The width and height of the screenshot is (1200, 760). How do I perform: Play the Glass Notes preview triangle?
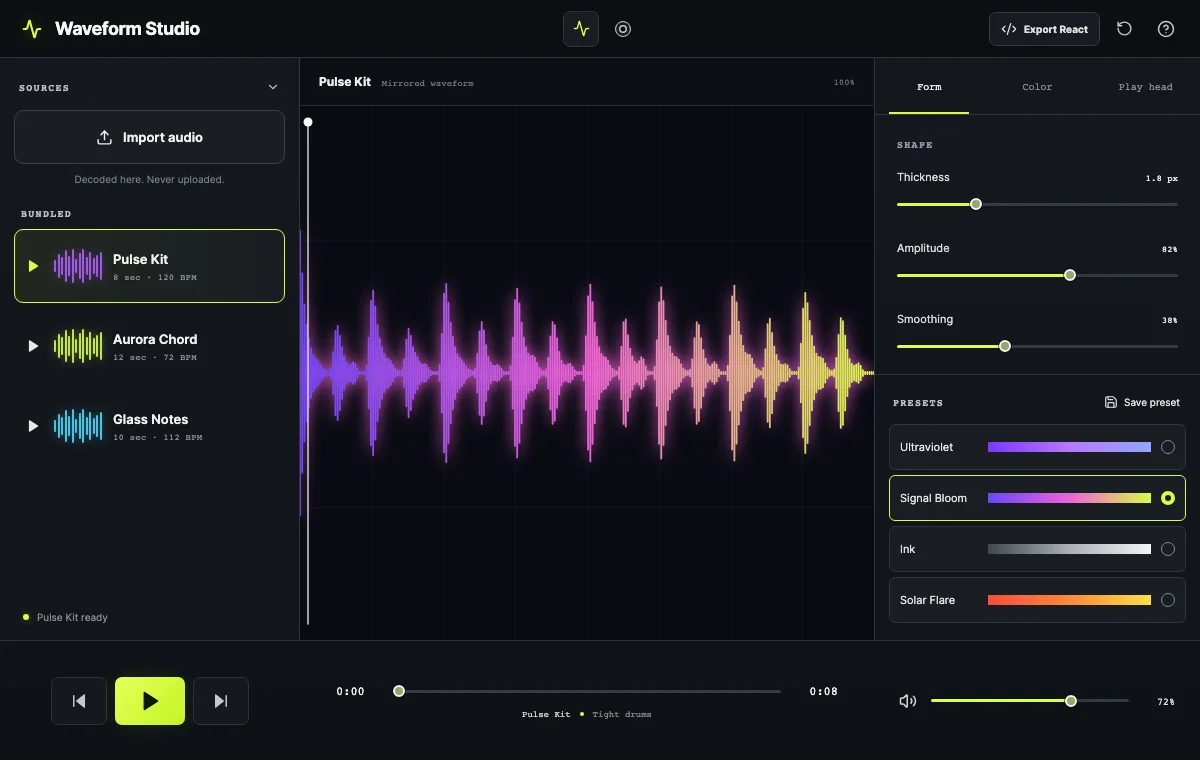[33, 426]
